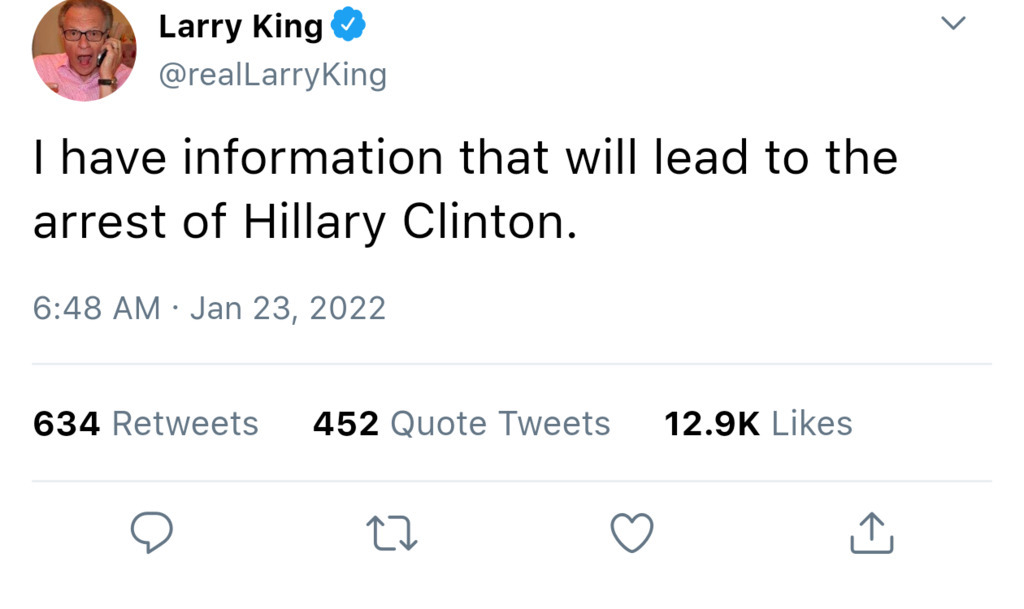View the 634 Retweets list

pos(146,424)
